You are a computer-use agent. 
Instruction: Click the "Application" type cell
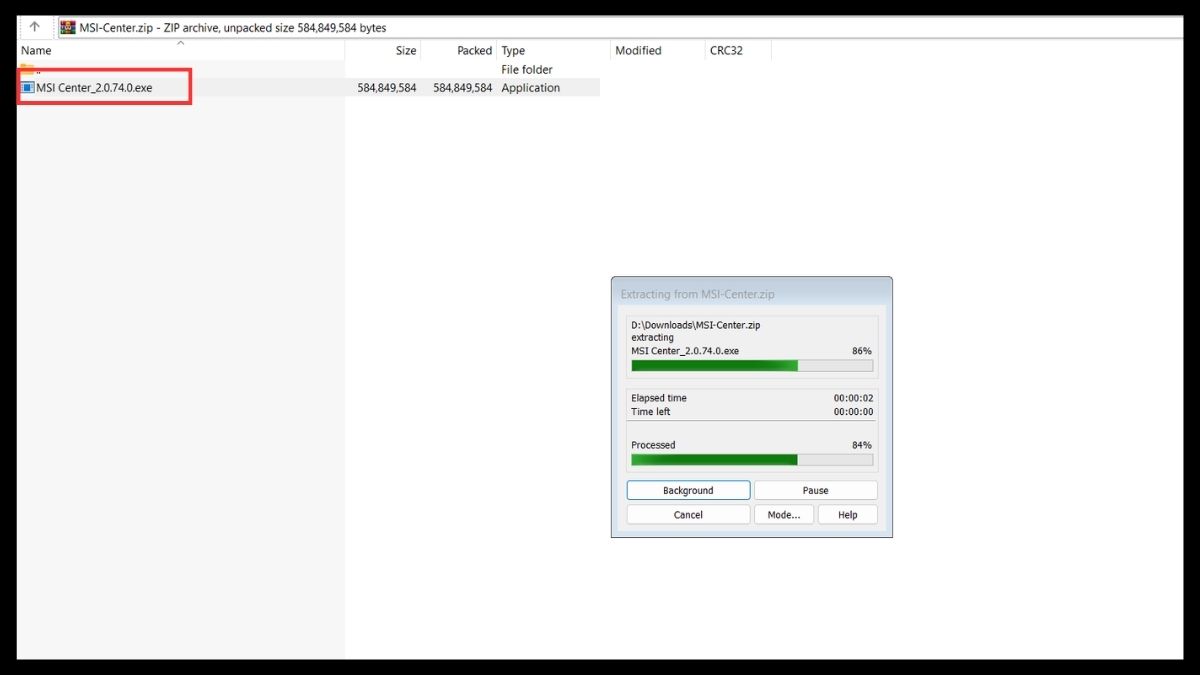coord(531,88)
